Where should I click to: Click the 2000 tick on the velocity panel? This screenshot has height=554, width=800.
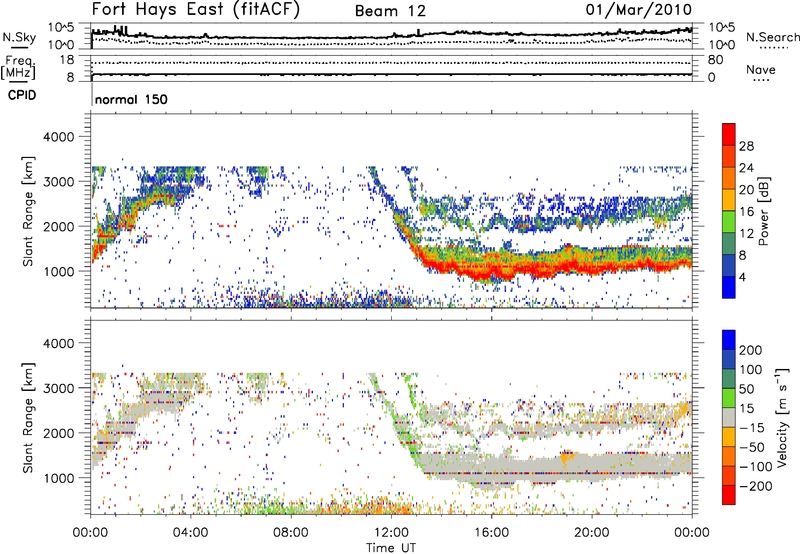tap(59, 433)
